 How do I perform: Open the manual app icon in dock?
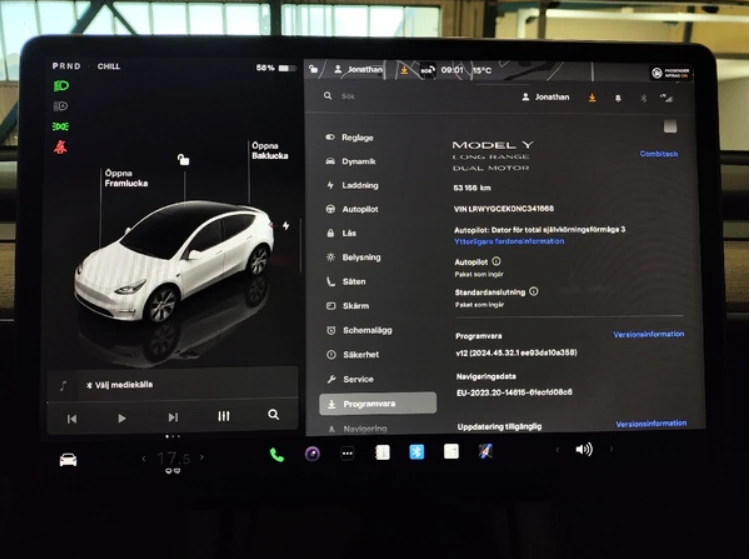(382, 453)
